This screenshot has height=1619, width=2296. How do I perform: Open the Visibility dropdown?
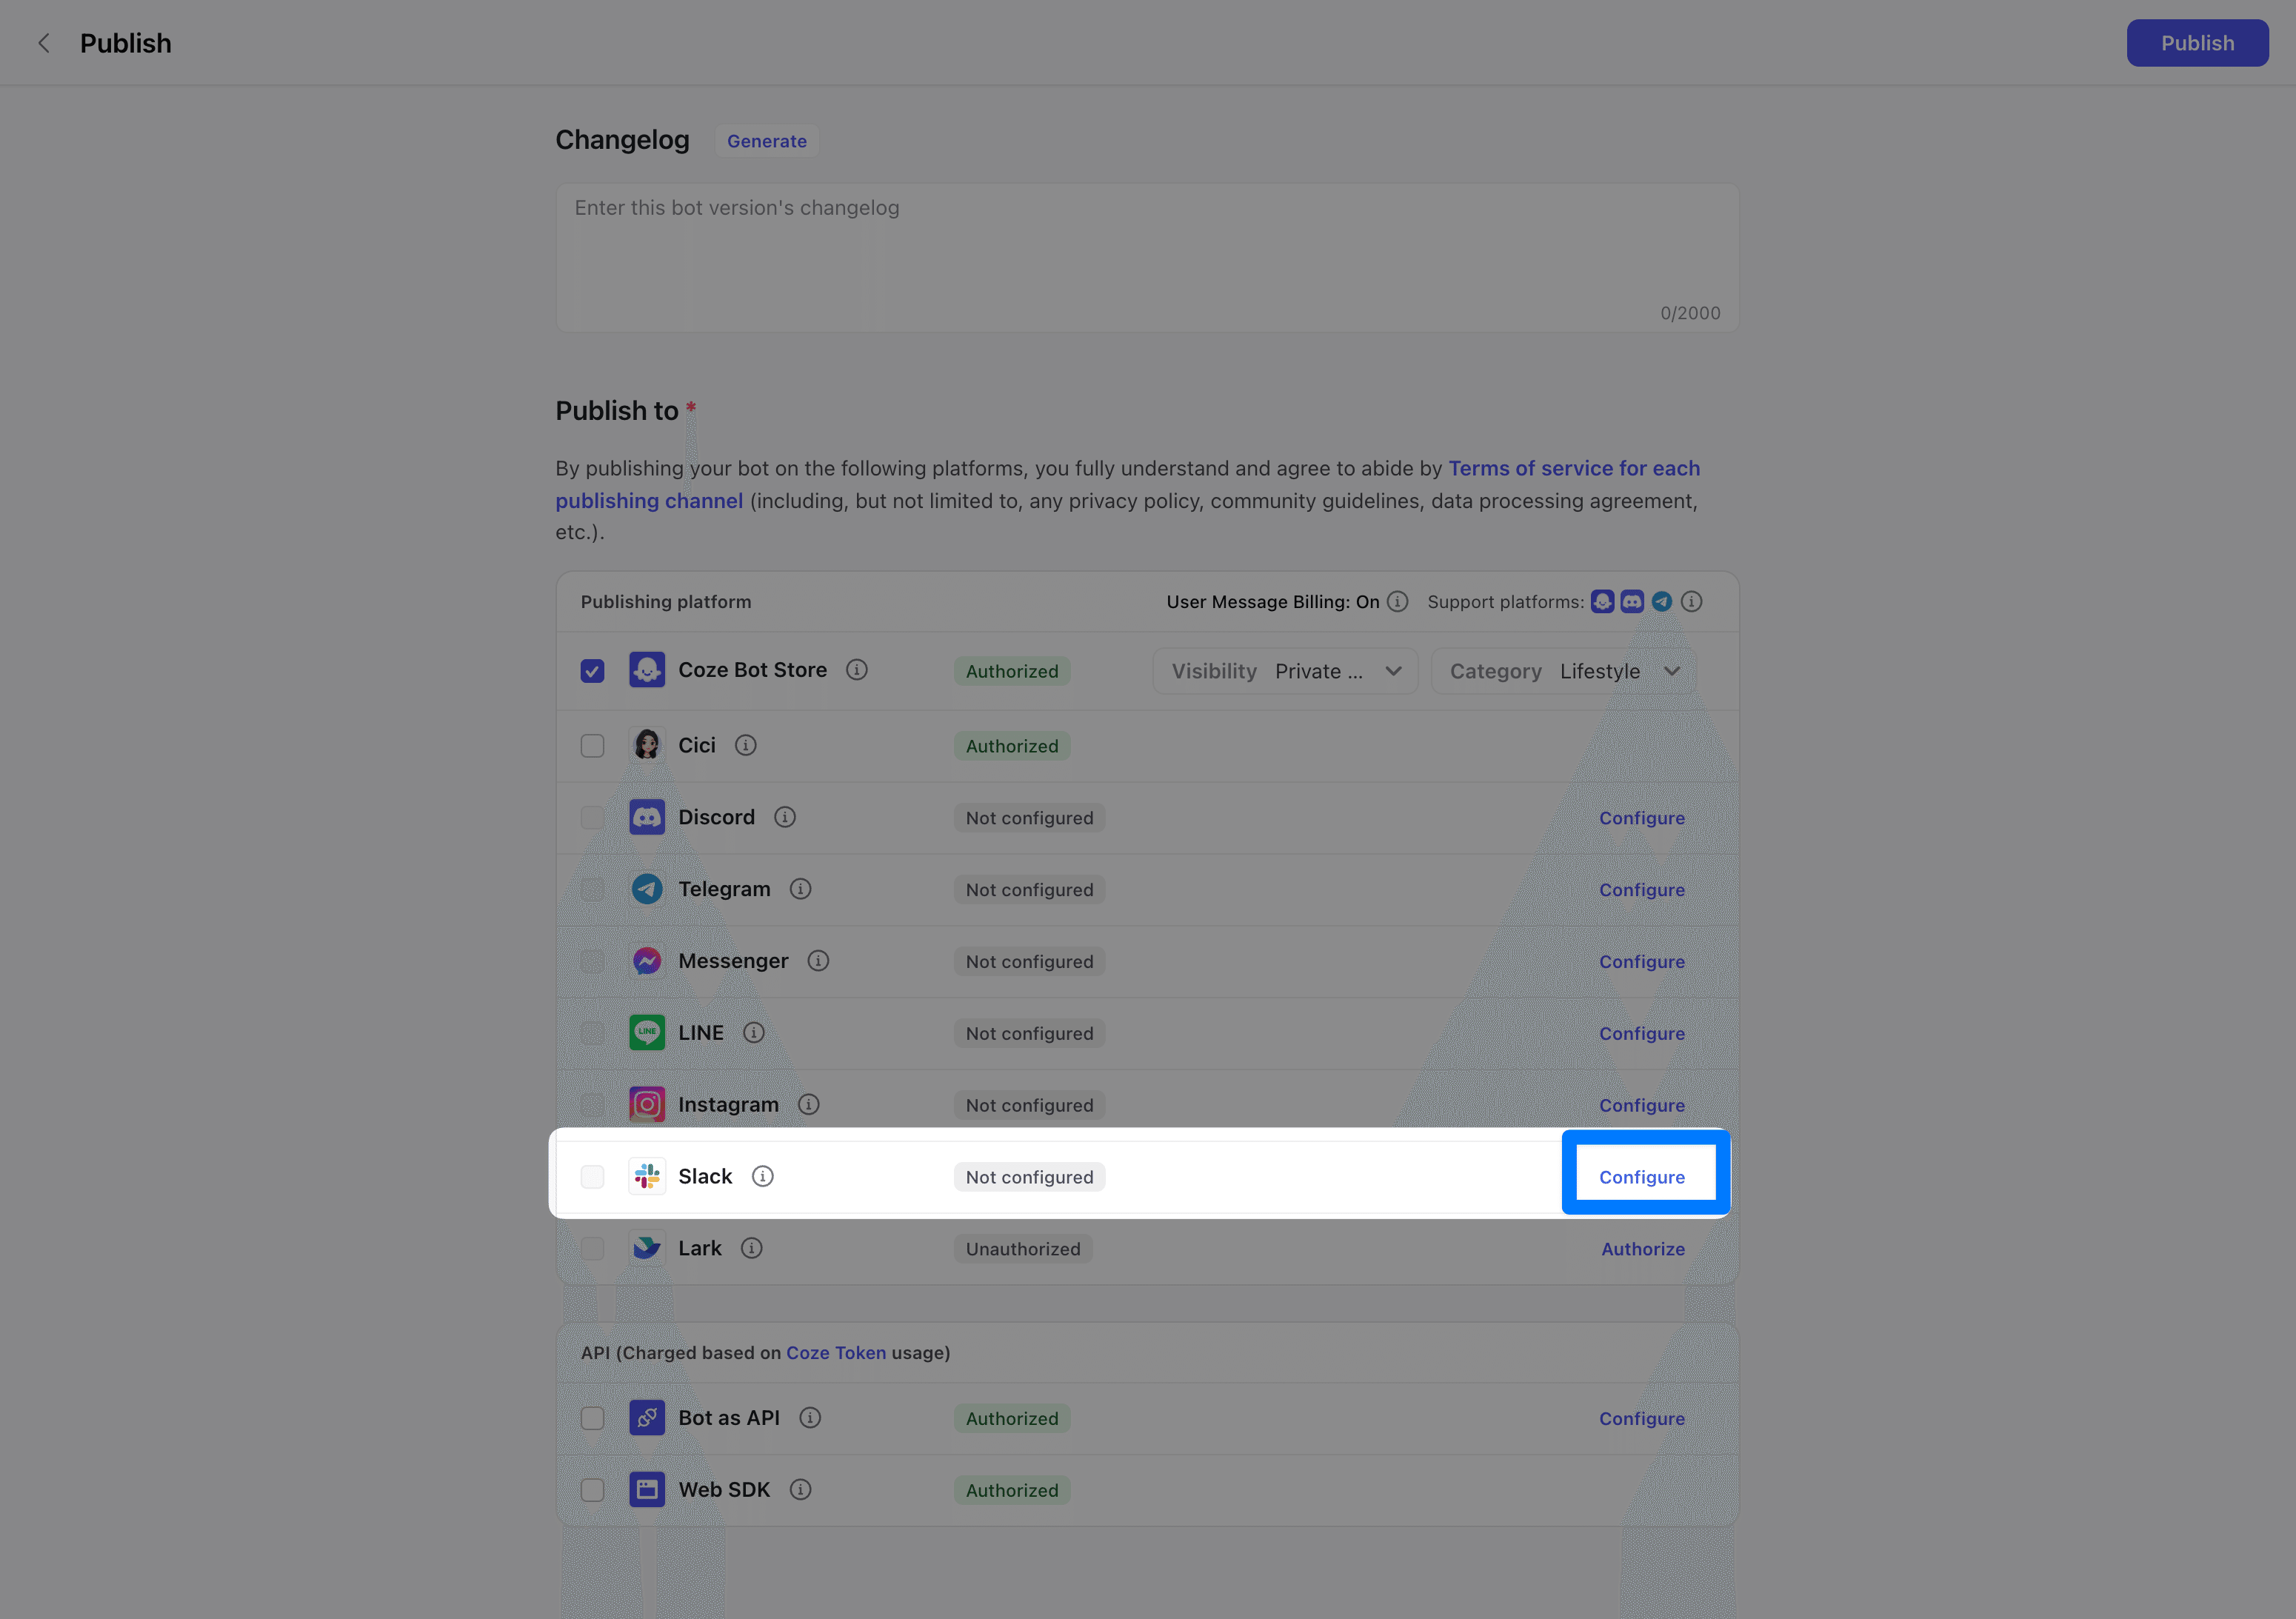pyautogui.click(x=1284, y=671)
